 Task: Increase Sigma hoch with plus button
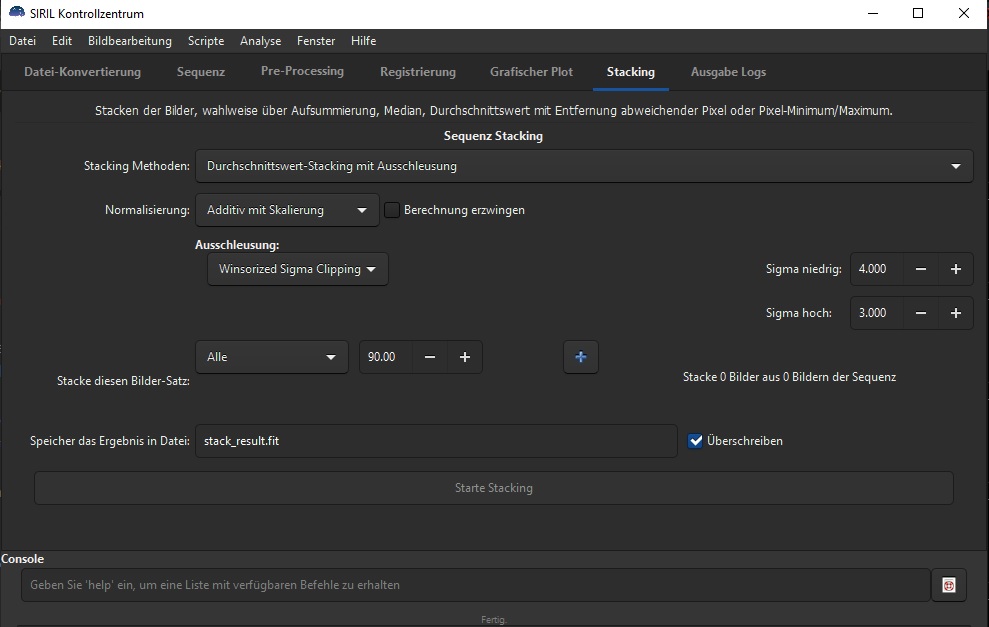pos(956,314)
